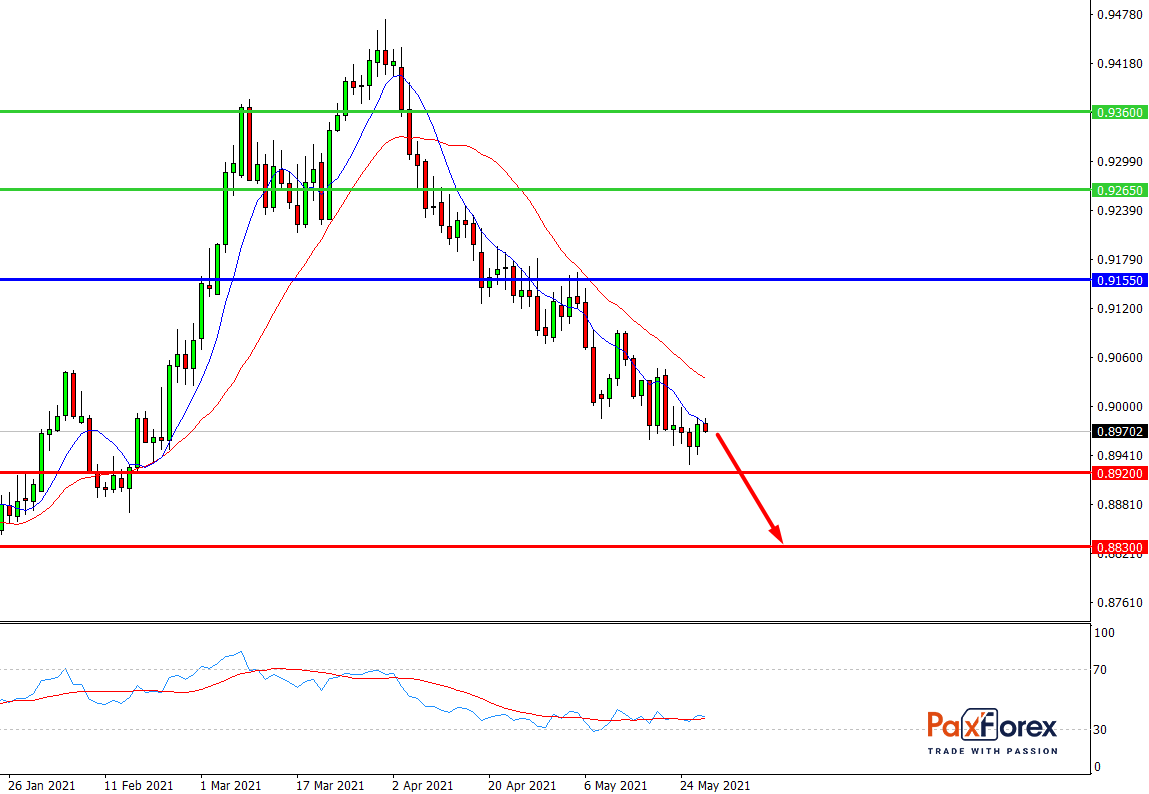Image resolution: width=1149 pixels, height=794 pixels.
Task: Click the green 0.93600 price label
Action: [1118, 112]
